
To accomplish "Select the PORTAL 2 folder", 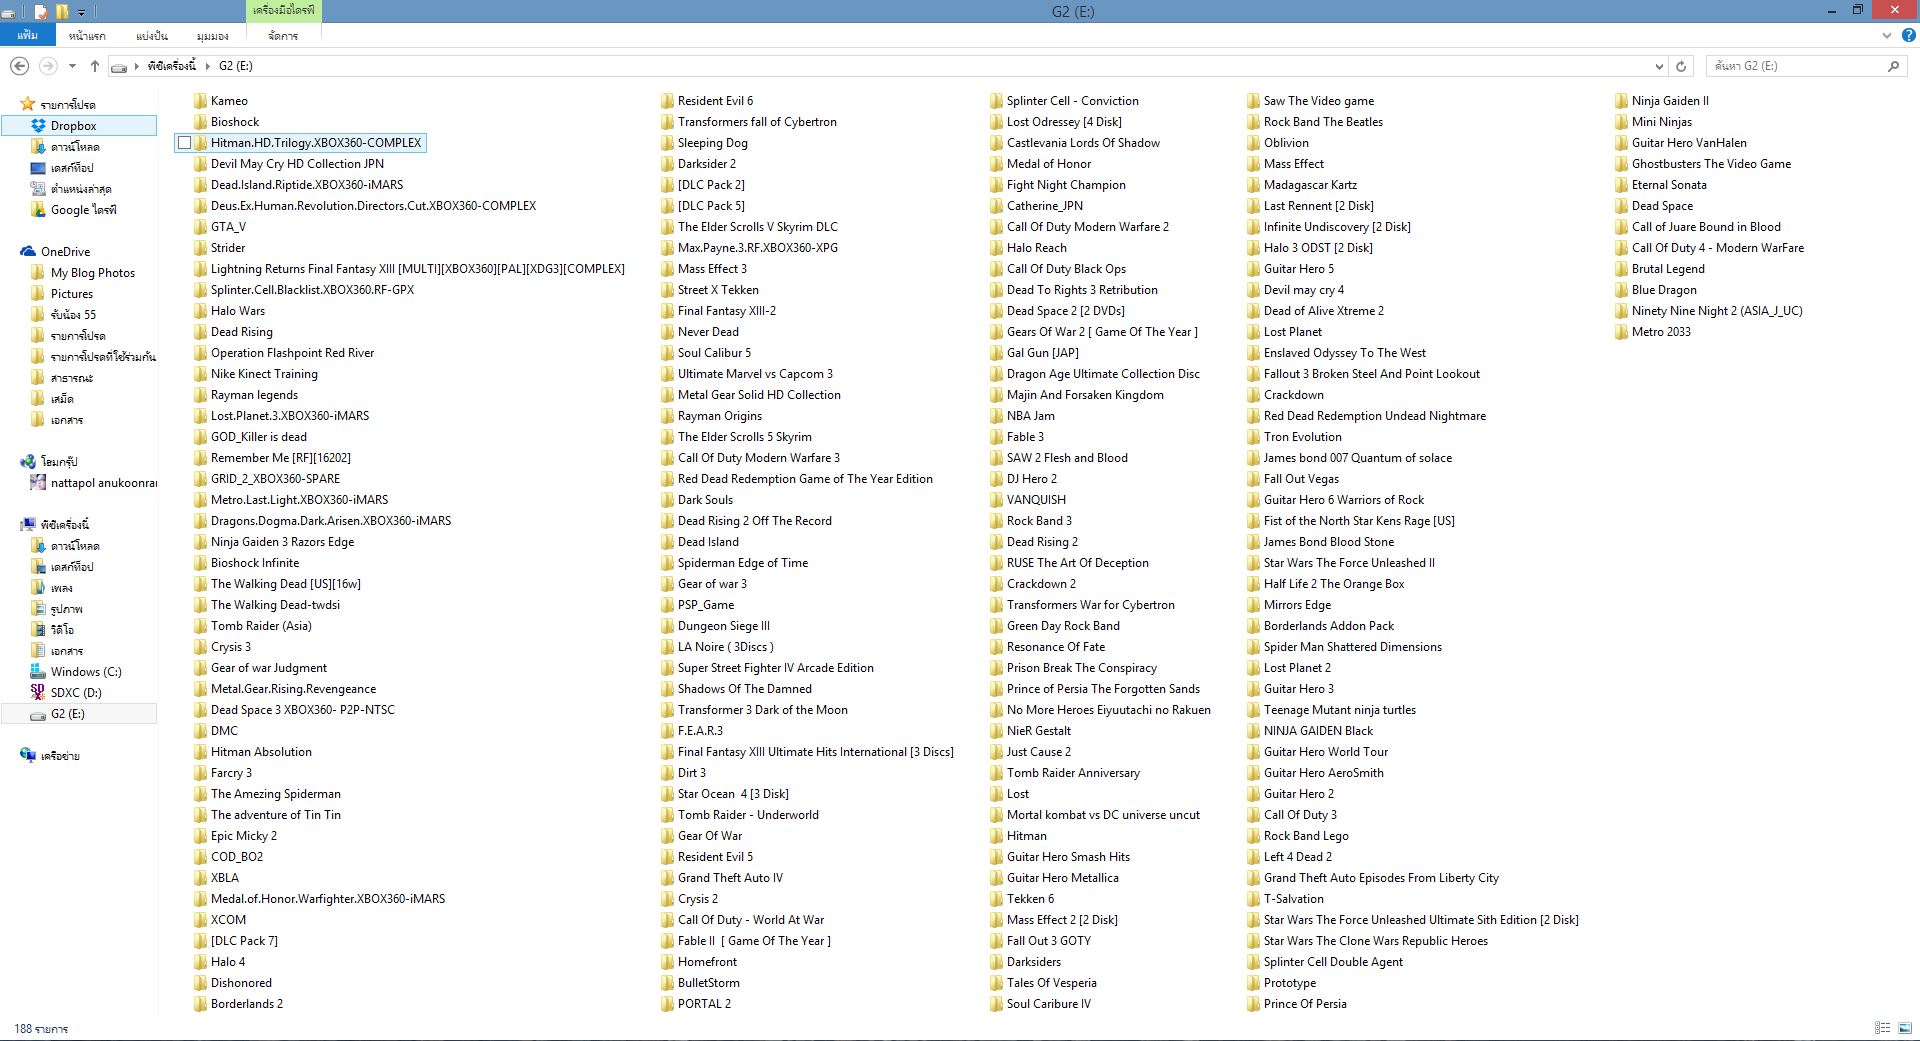I will [704, 1004].
